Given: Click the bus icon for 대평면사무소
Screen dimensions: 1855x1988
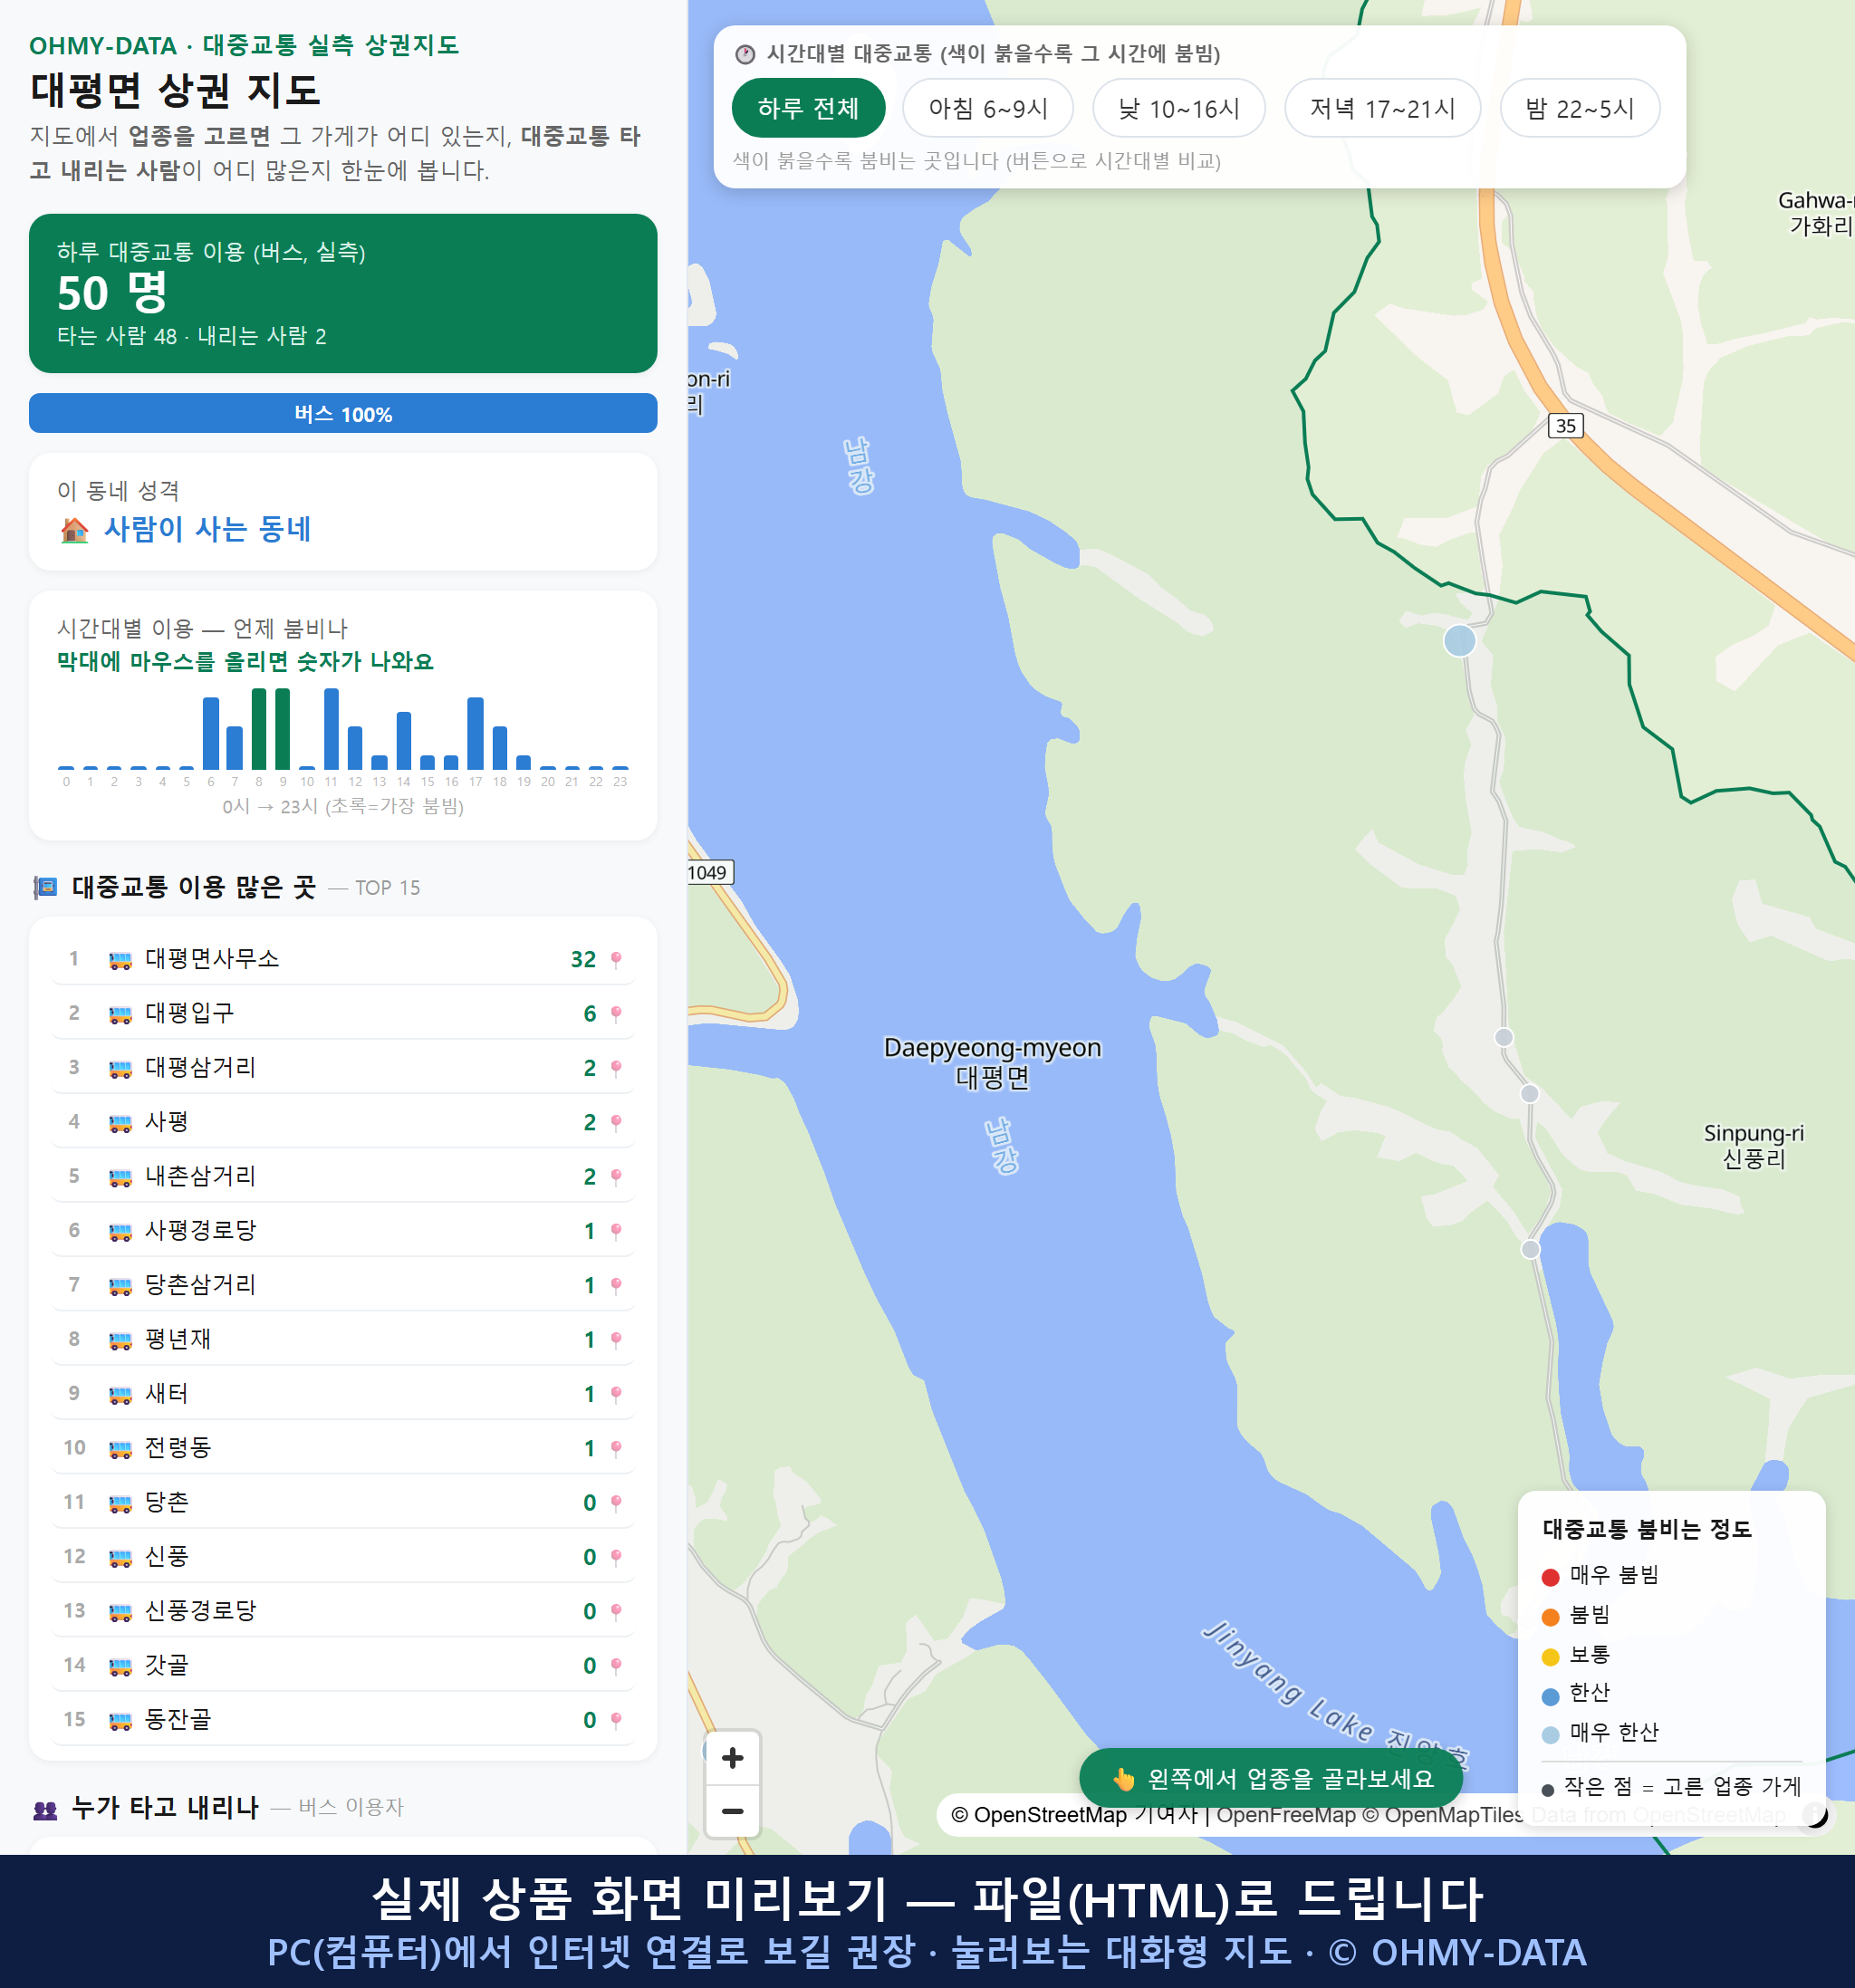Looking at the screenshot, I should (120, 961).
